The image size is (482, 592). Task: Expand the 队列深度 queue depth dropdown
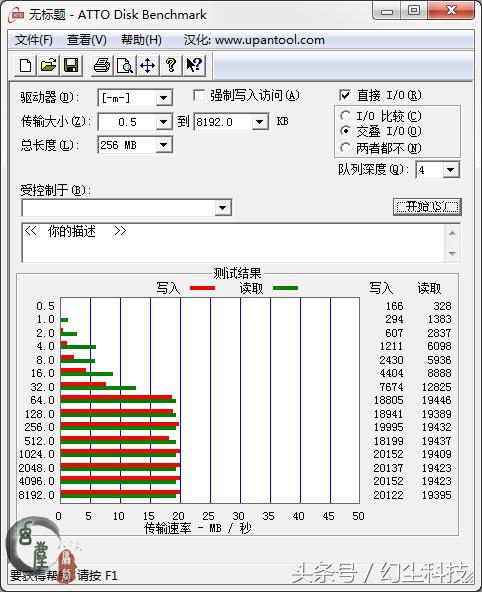pos(451,170)
